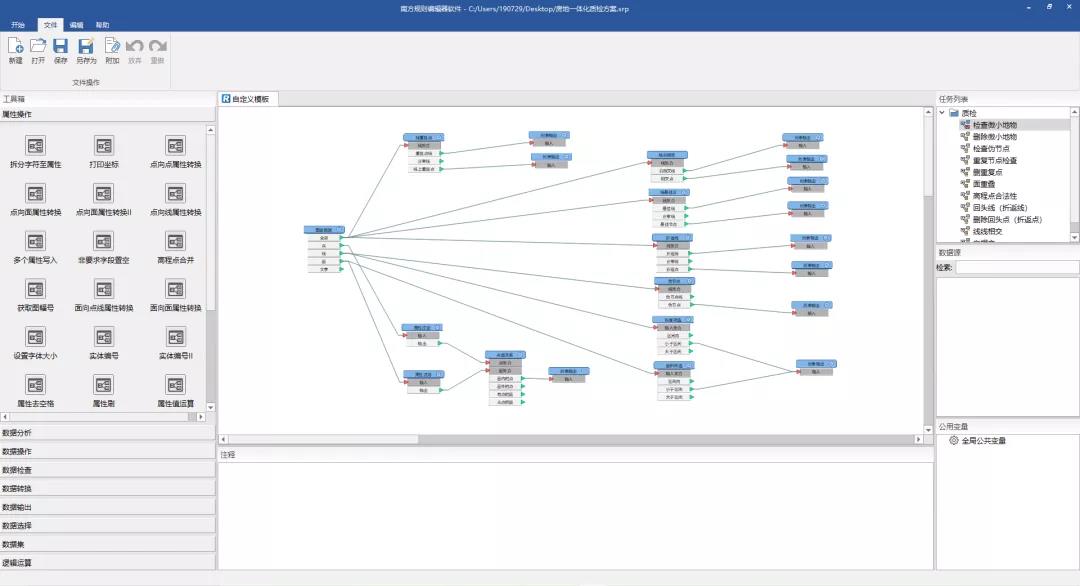
Task: Click the 附加 (Attach) icon
Action: tap(112, 46)
